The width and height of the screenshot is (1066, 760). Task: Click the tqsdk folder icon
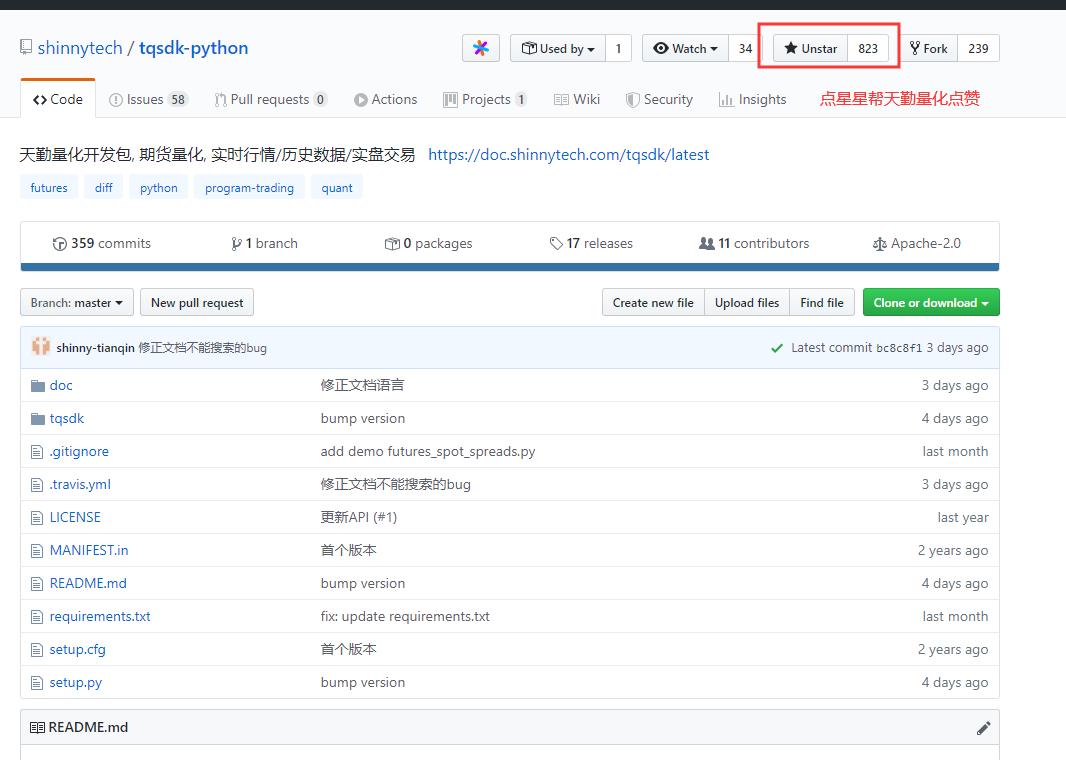[38, 419]
